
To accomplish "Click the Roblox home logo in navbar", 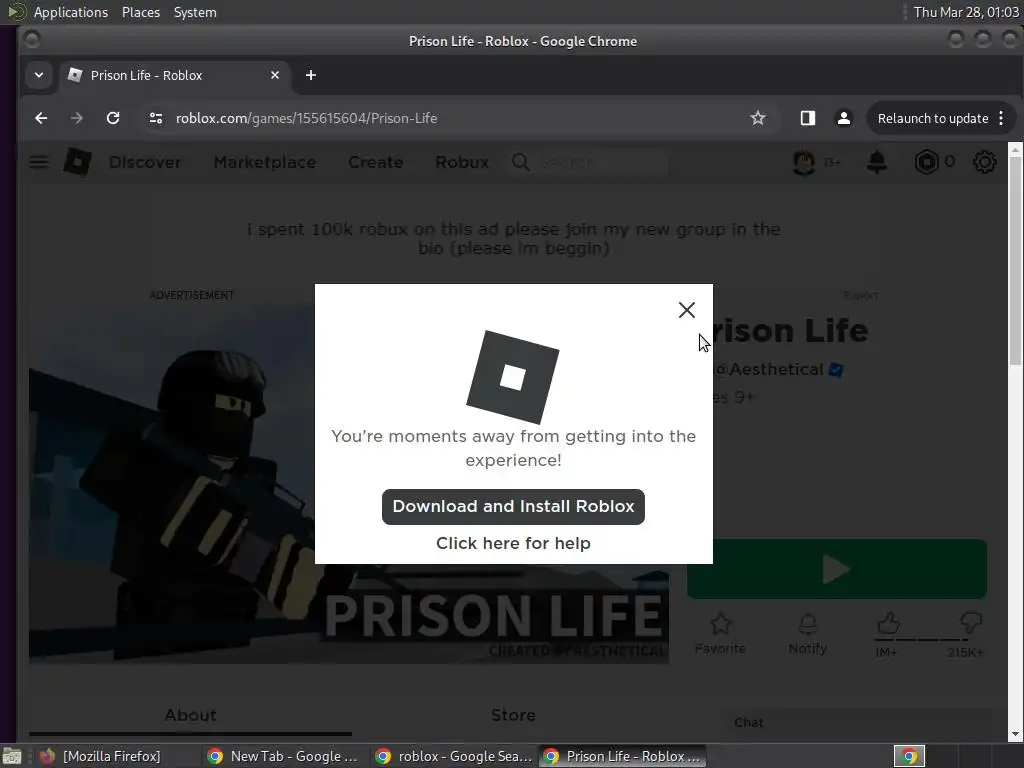I will click(x=77, y=162).
